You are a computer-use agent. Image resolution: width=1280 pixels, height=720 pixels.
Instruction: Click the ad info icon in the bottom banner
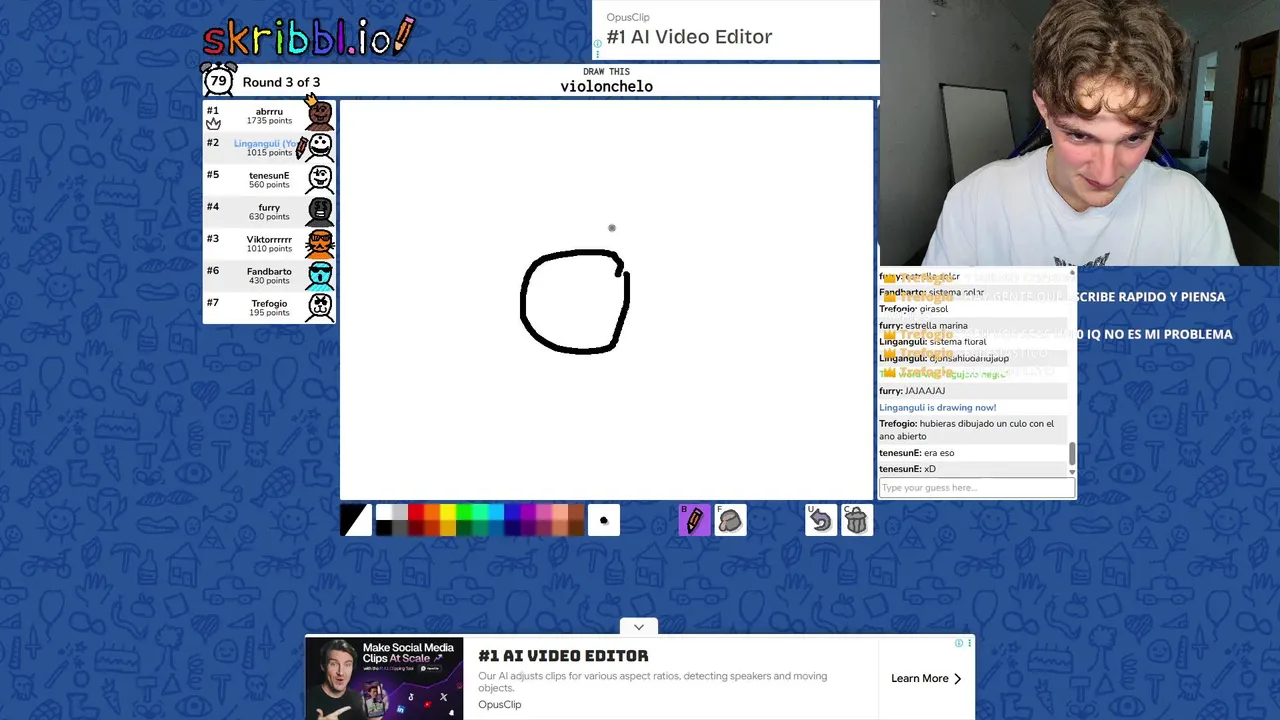click(x=958, y=643)
